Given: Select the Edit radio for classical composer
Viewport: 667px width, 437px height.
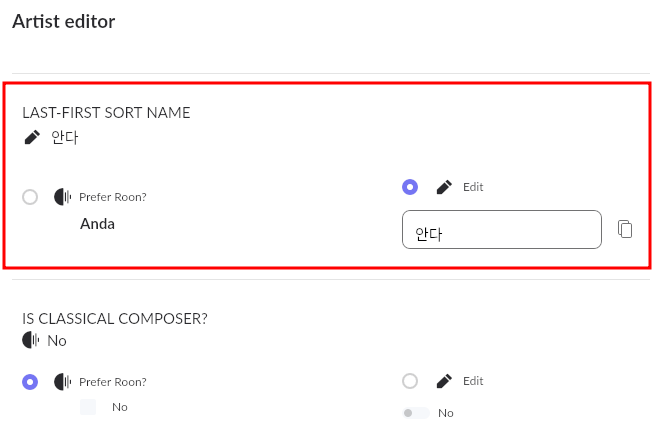Looking at the screenshot, I should click(409, 381).
